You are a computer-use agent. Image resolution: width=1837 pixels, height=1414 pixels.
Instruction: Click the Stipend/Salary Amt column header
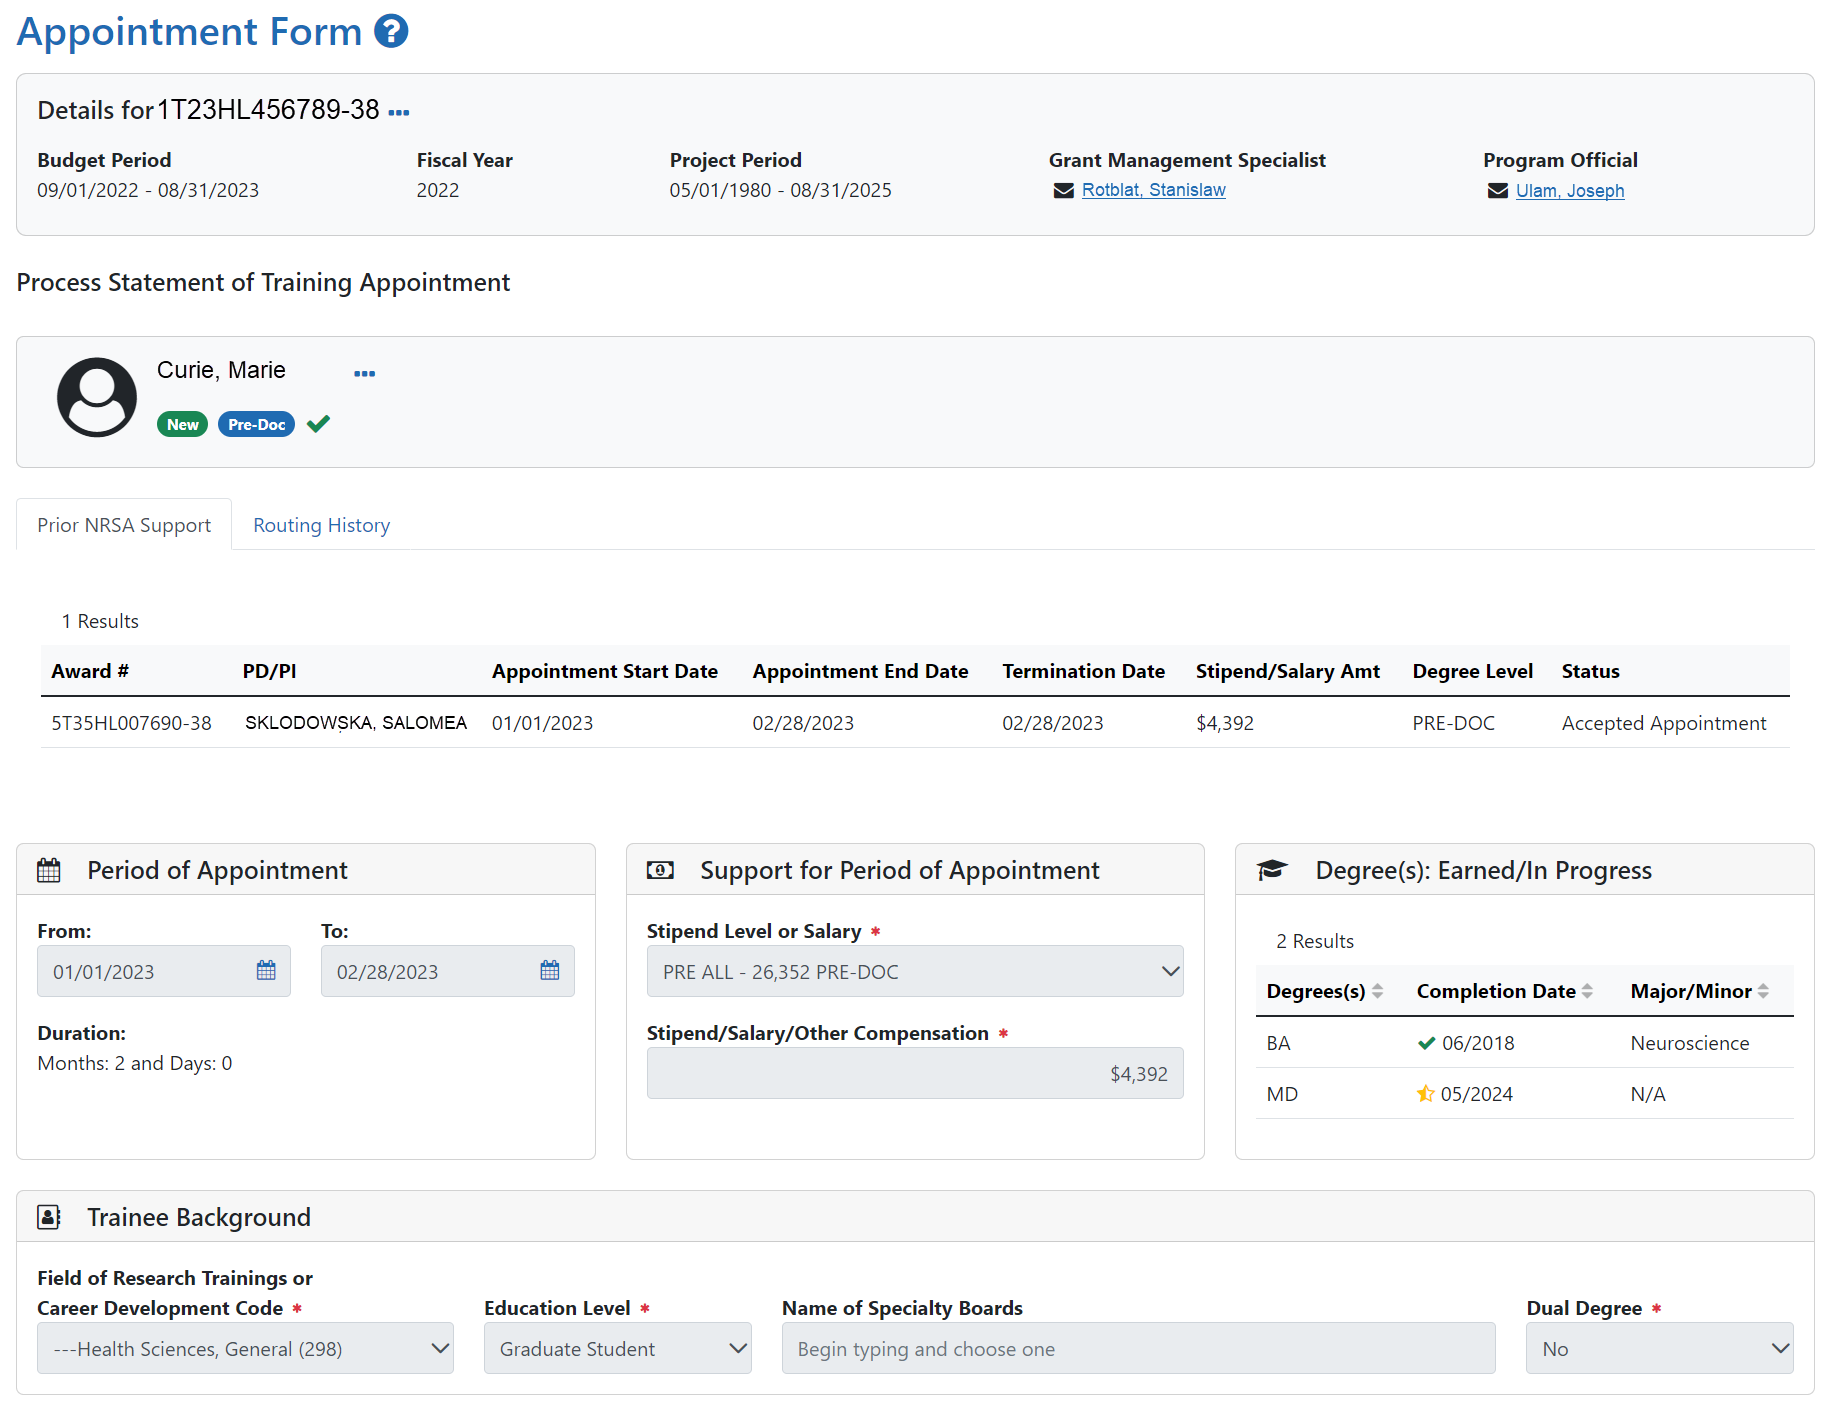point(1288,671)
